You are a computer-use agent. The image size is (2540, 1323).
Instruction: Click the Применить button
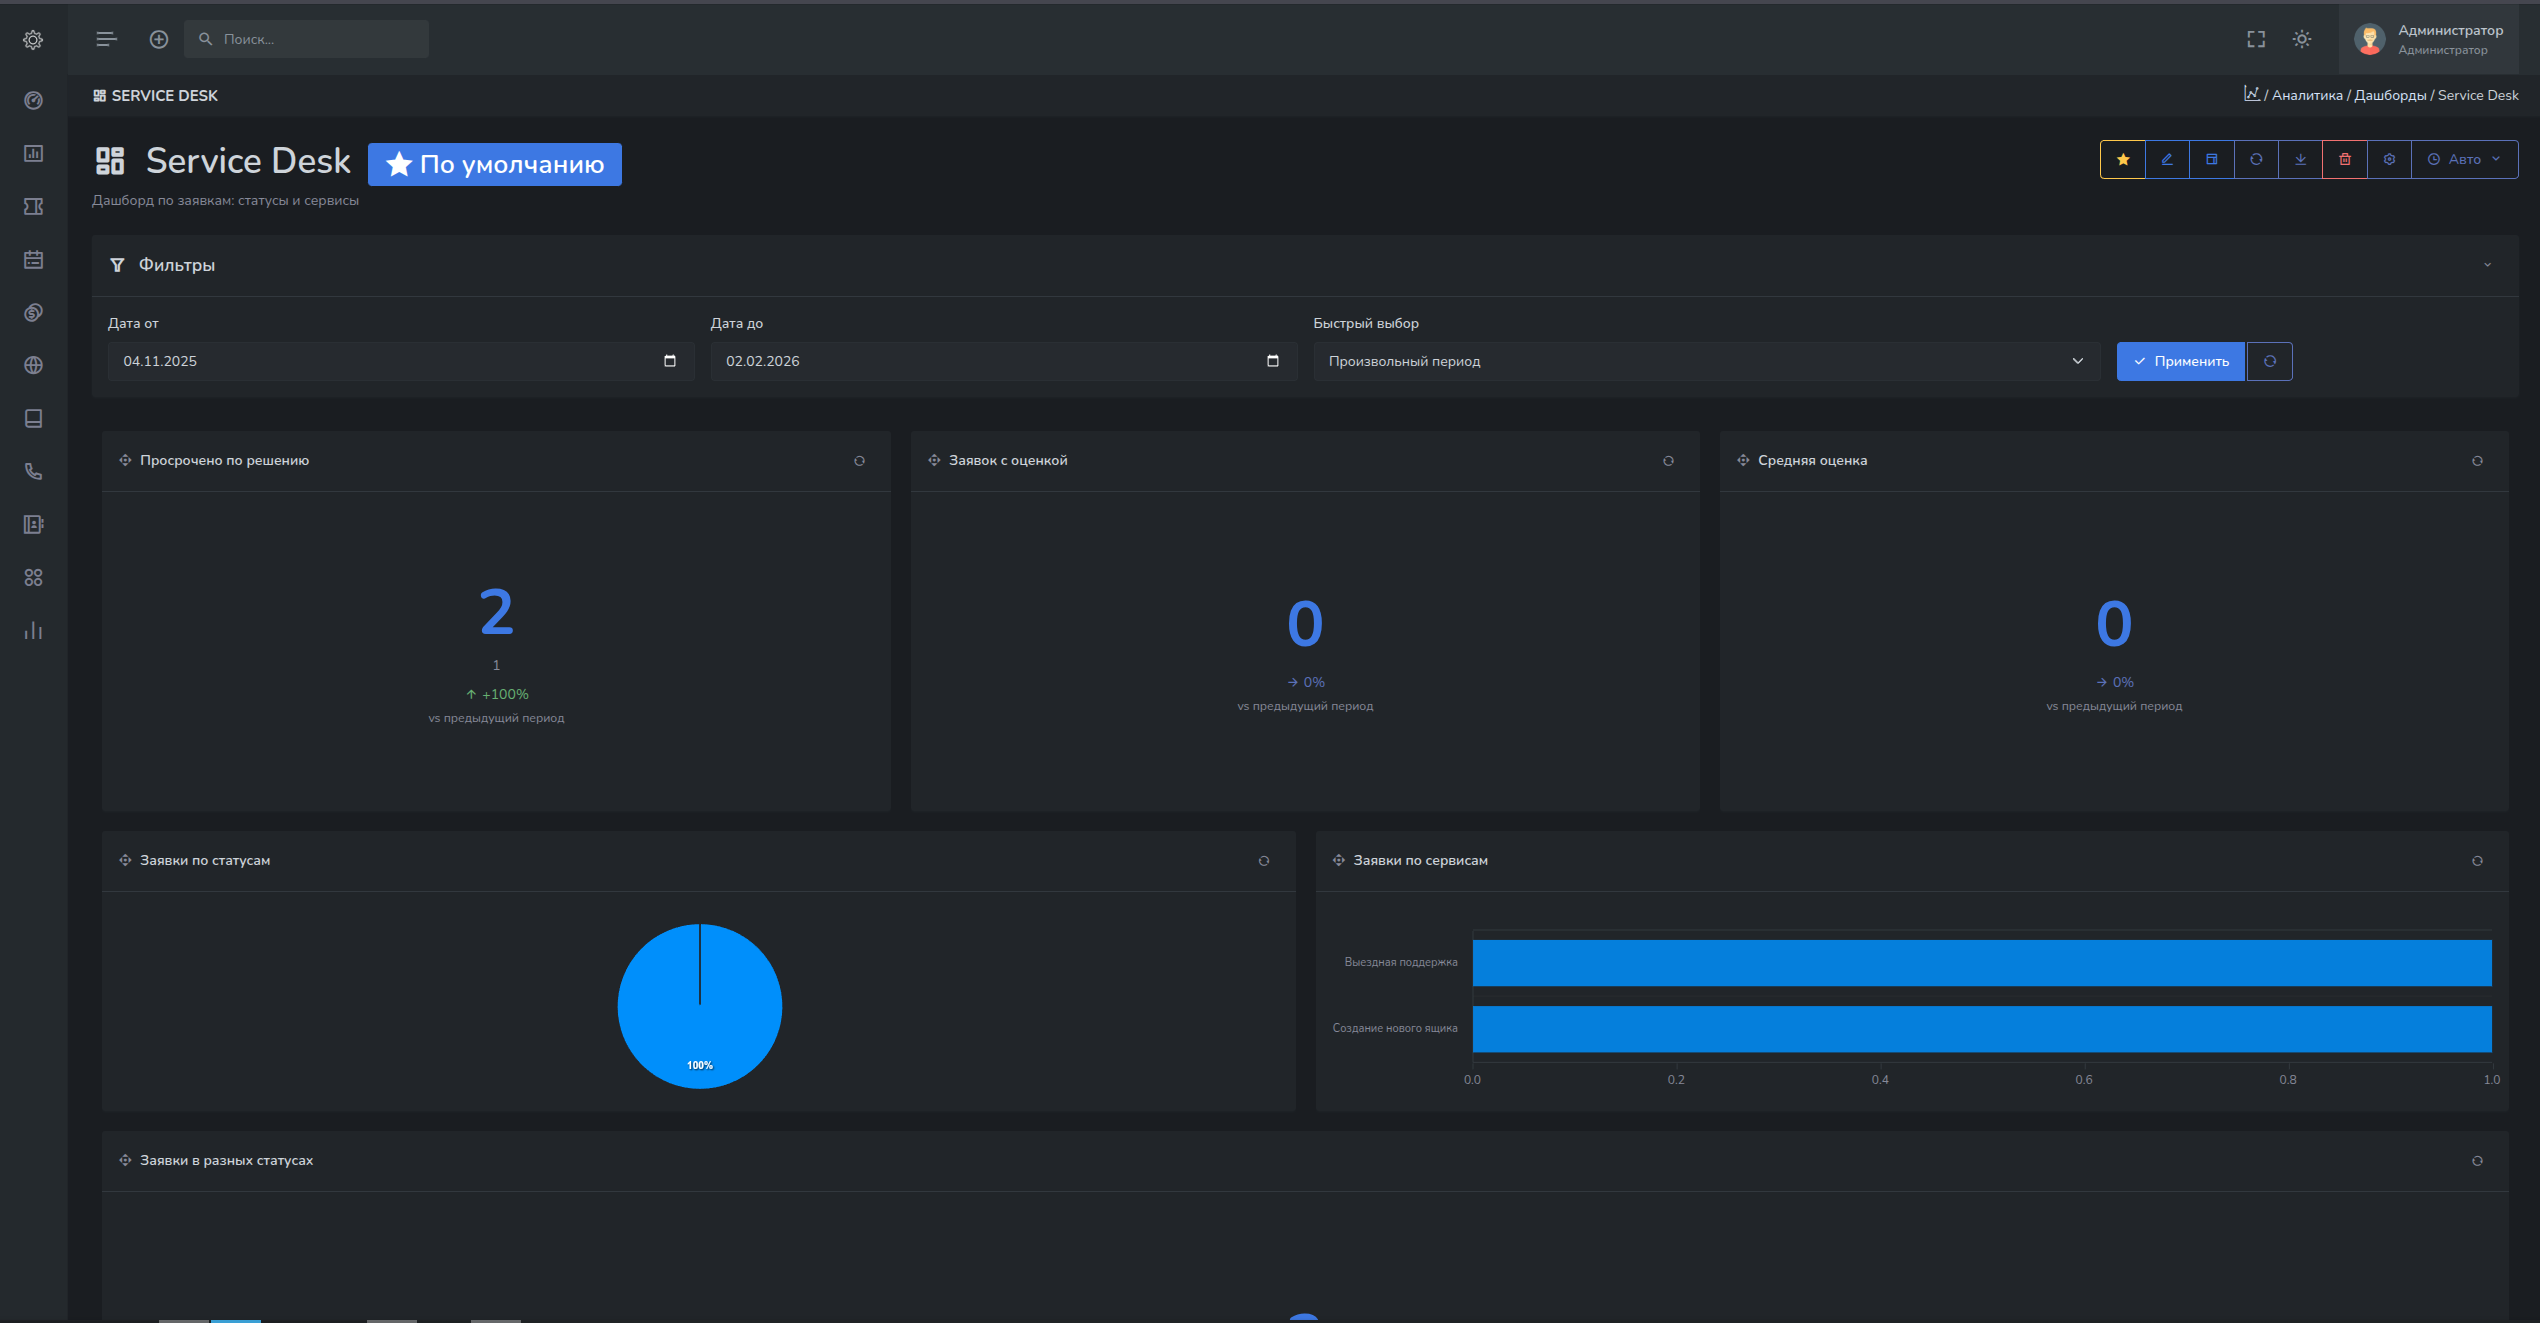[x=2180, y=361]
